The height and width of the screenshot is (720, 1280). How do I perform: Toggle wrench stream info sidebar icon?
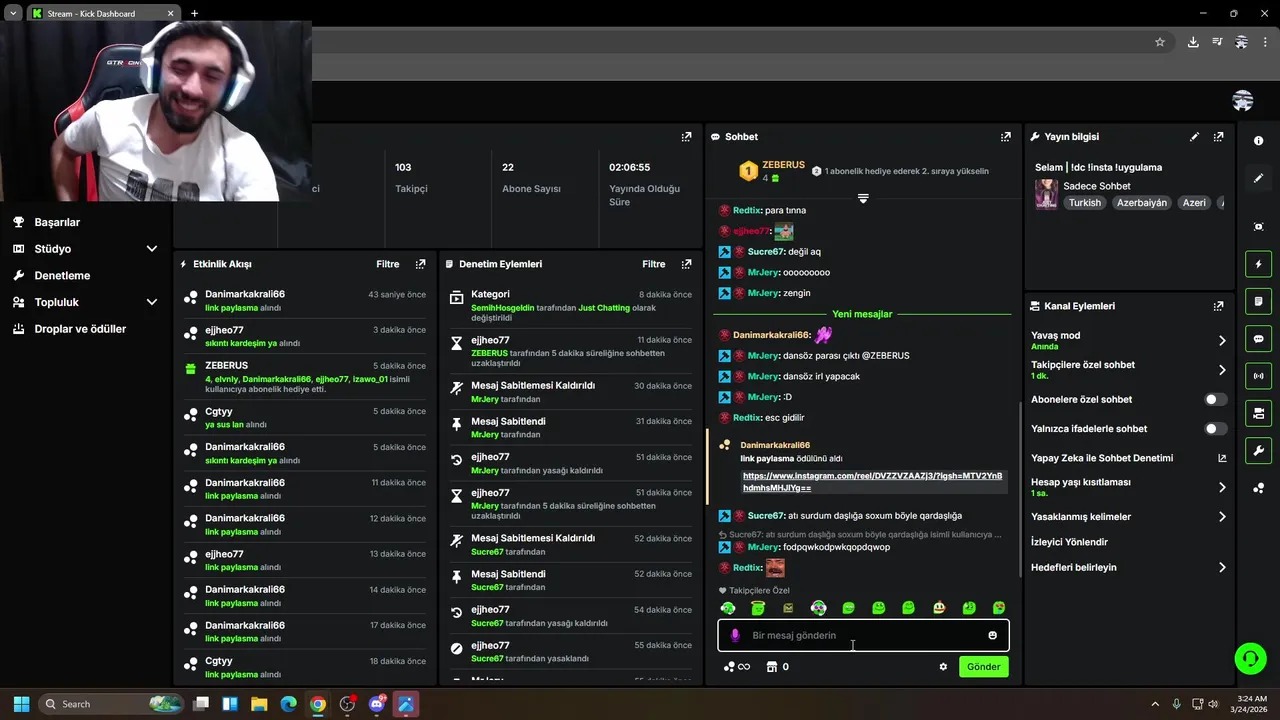(1258, 450)
